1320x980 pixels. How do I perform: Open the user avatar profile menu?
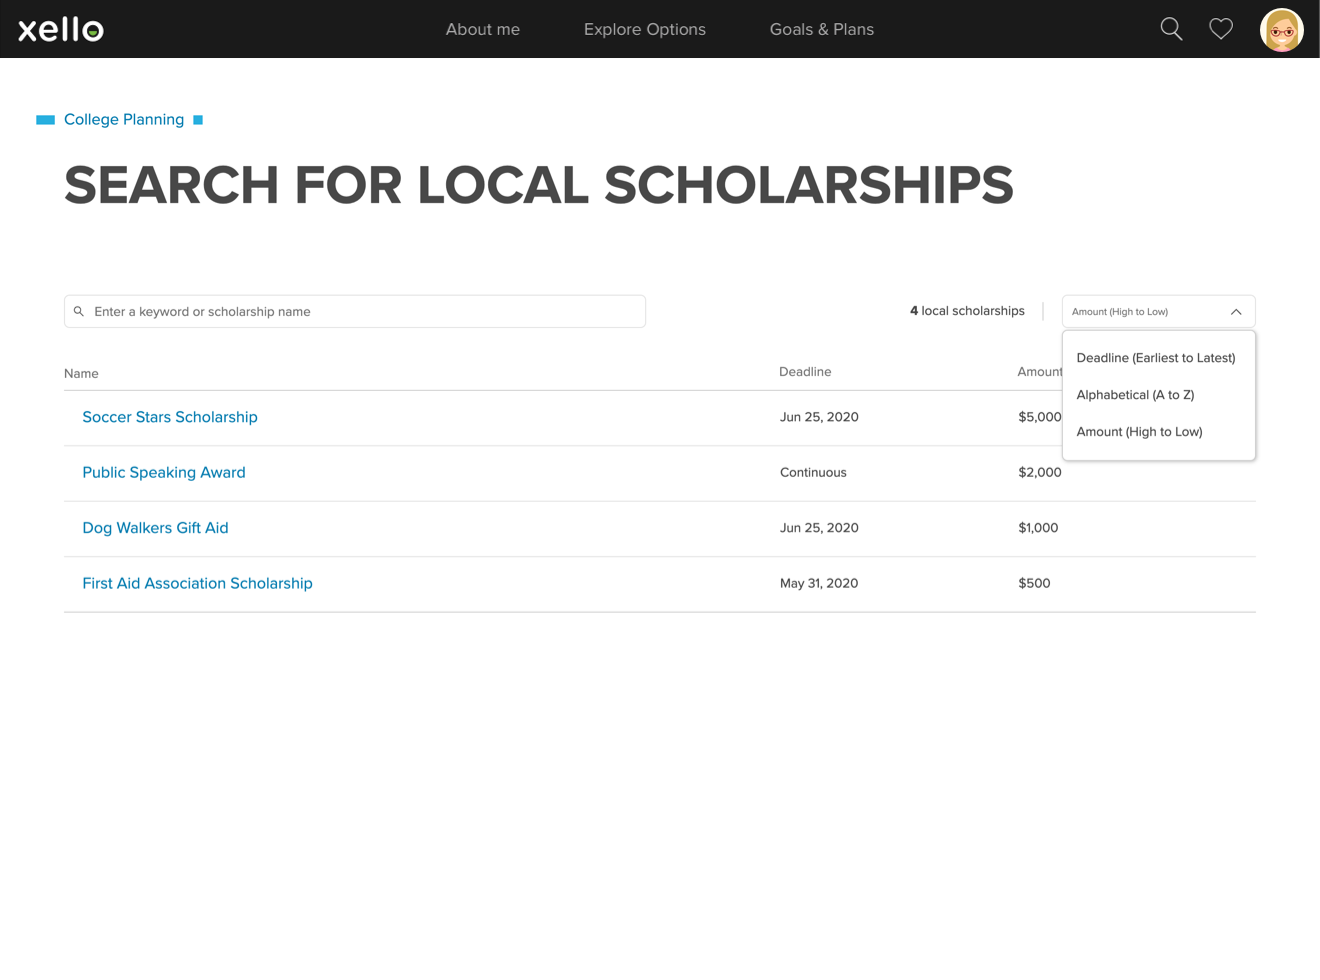[x=1281, y=29]
